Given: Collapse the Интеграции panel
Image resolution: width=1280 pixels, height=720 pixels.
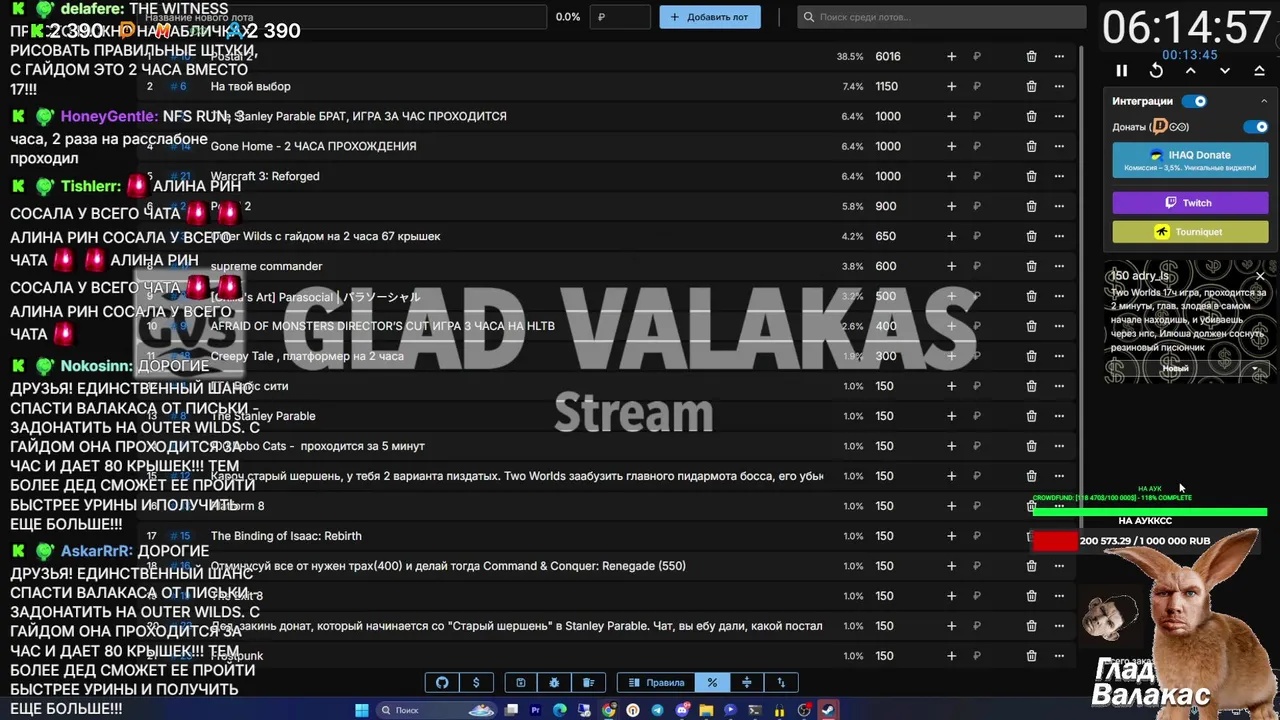Looking at the screenshot, I should pyautogui.click(x=1264, y=101).
